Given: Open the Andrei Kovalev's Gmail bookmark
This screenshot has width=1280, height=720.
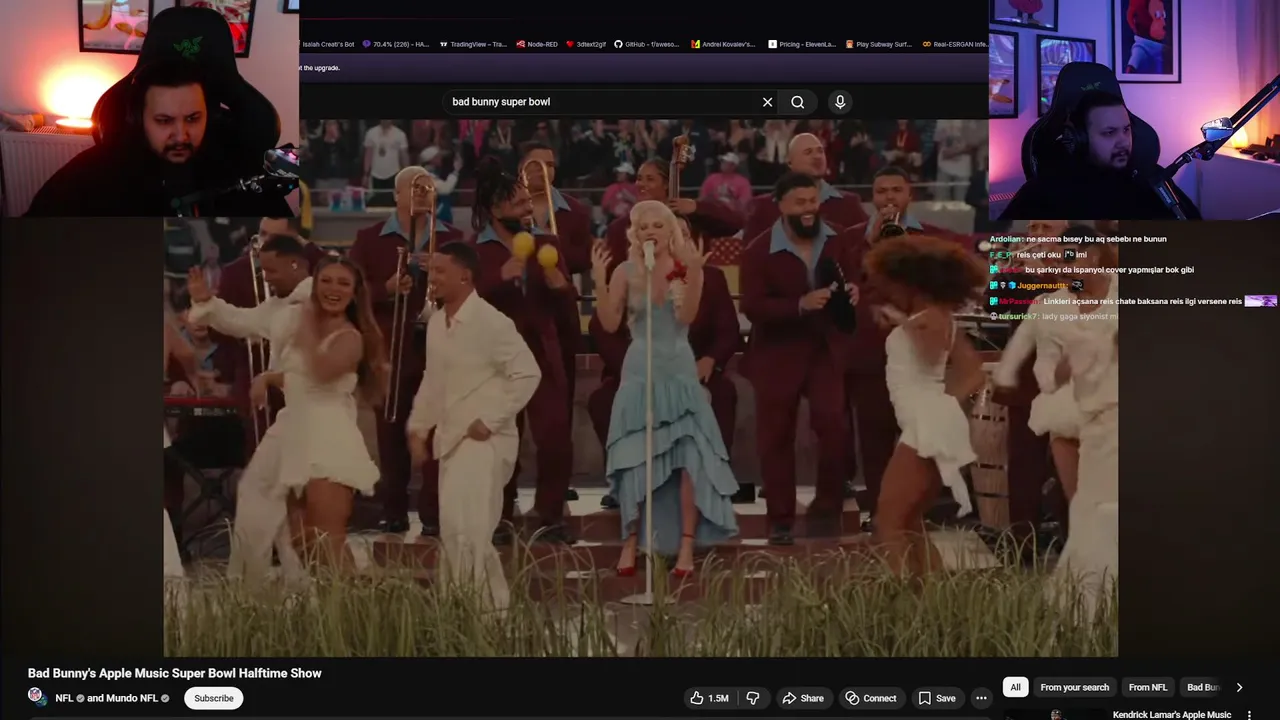Looking at the screenshot, I should 723,44.
